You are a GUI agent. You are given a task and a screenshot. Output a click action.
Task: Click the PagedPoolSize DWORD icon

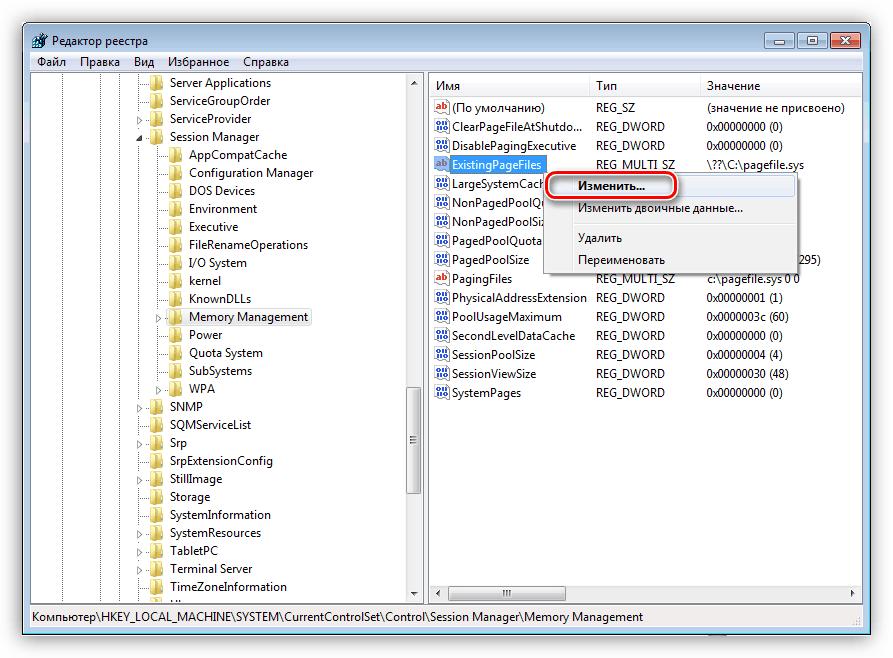tap(441, 259)
